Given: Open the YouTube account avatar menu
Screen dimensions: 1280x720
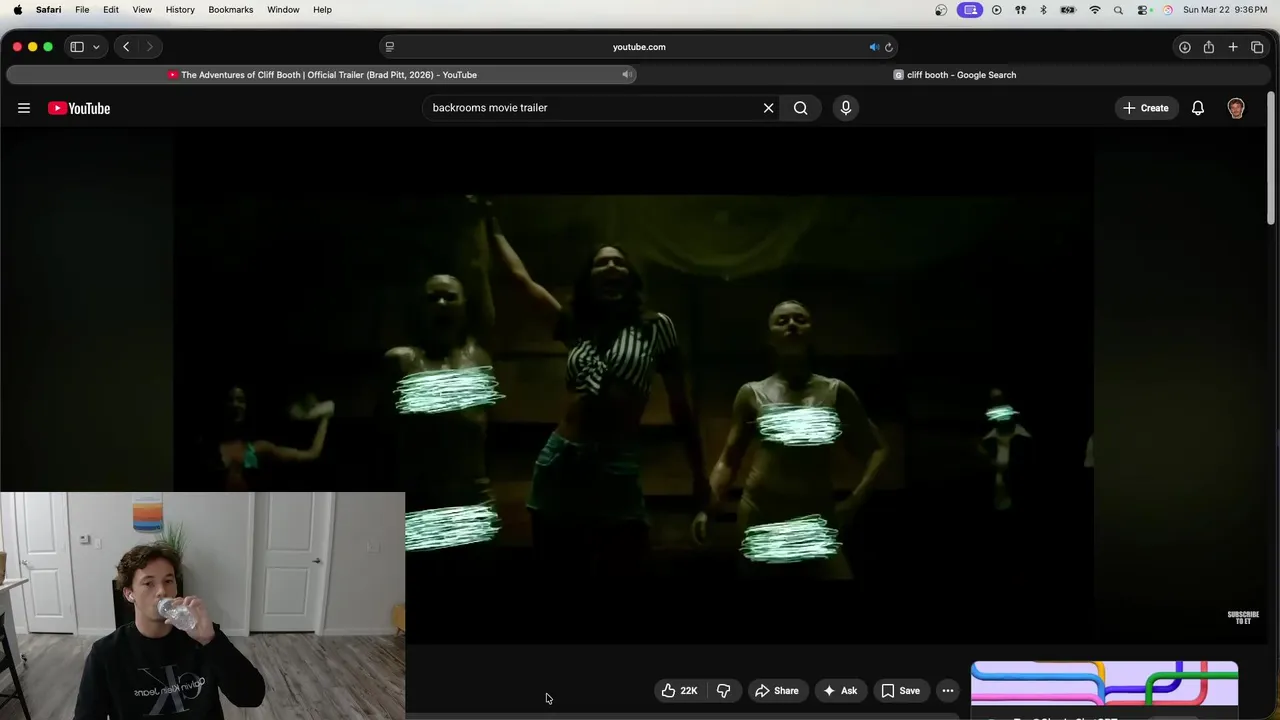Looking at the screenshot, I should [1236, 108].
